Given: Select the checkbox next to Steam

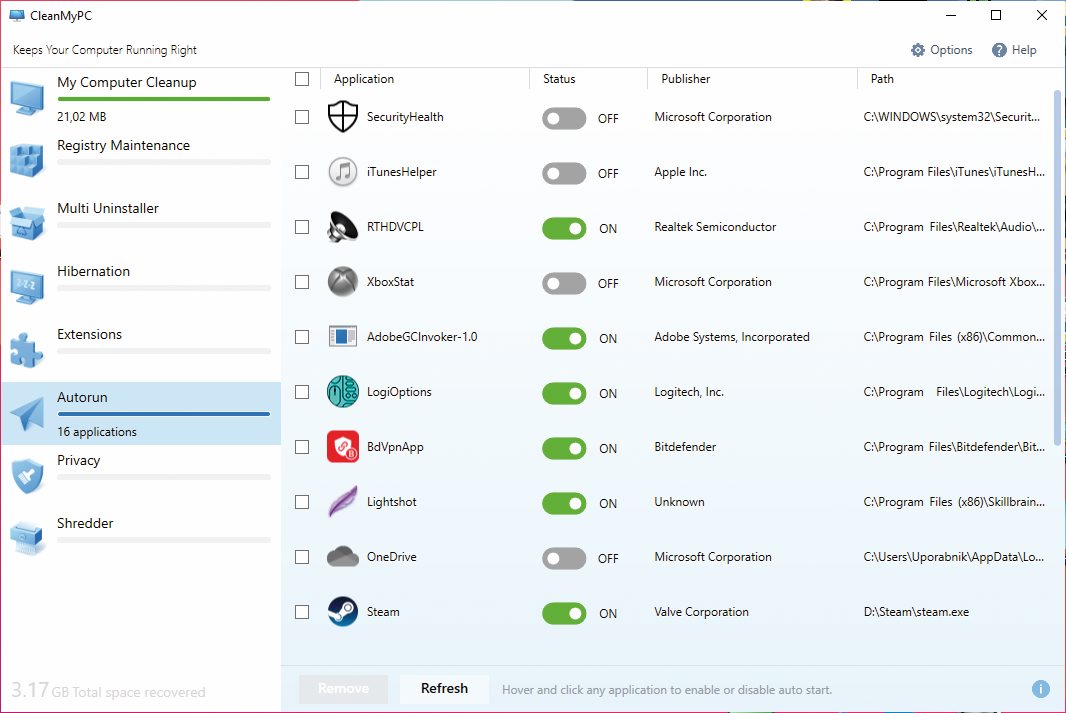Looking at the screenshot, I should tap(302, 612).
